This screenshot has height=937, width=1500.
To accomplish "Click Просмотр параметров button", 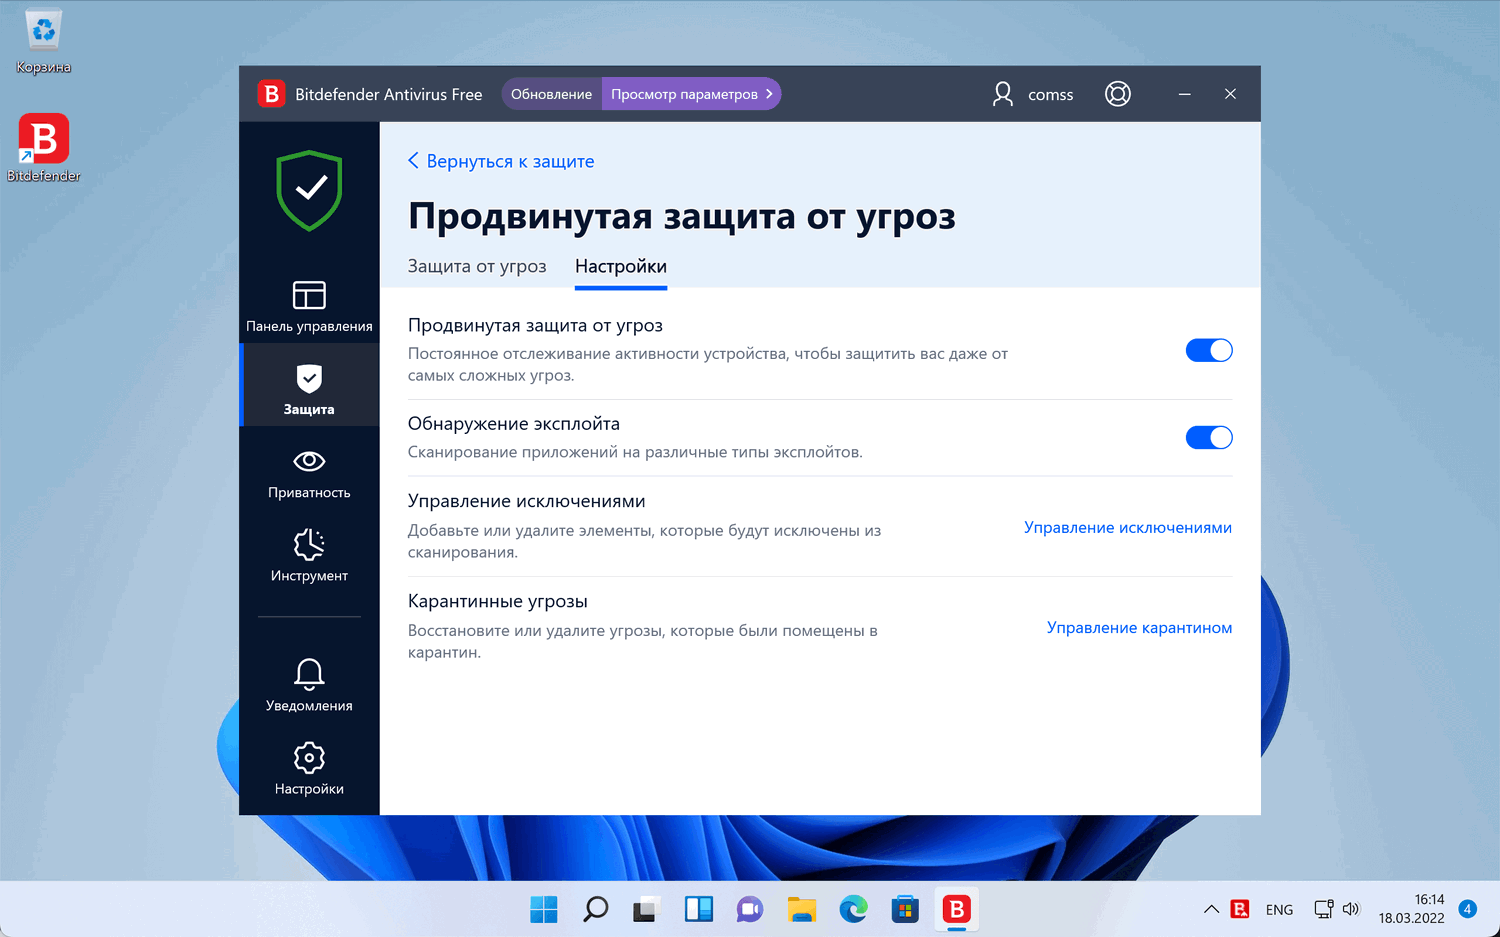I will pos(691,94).
